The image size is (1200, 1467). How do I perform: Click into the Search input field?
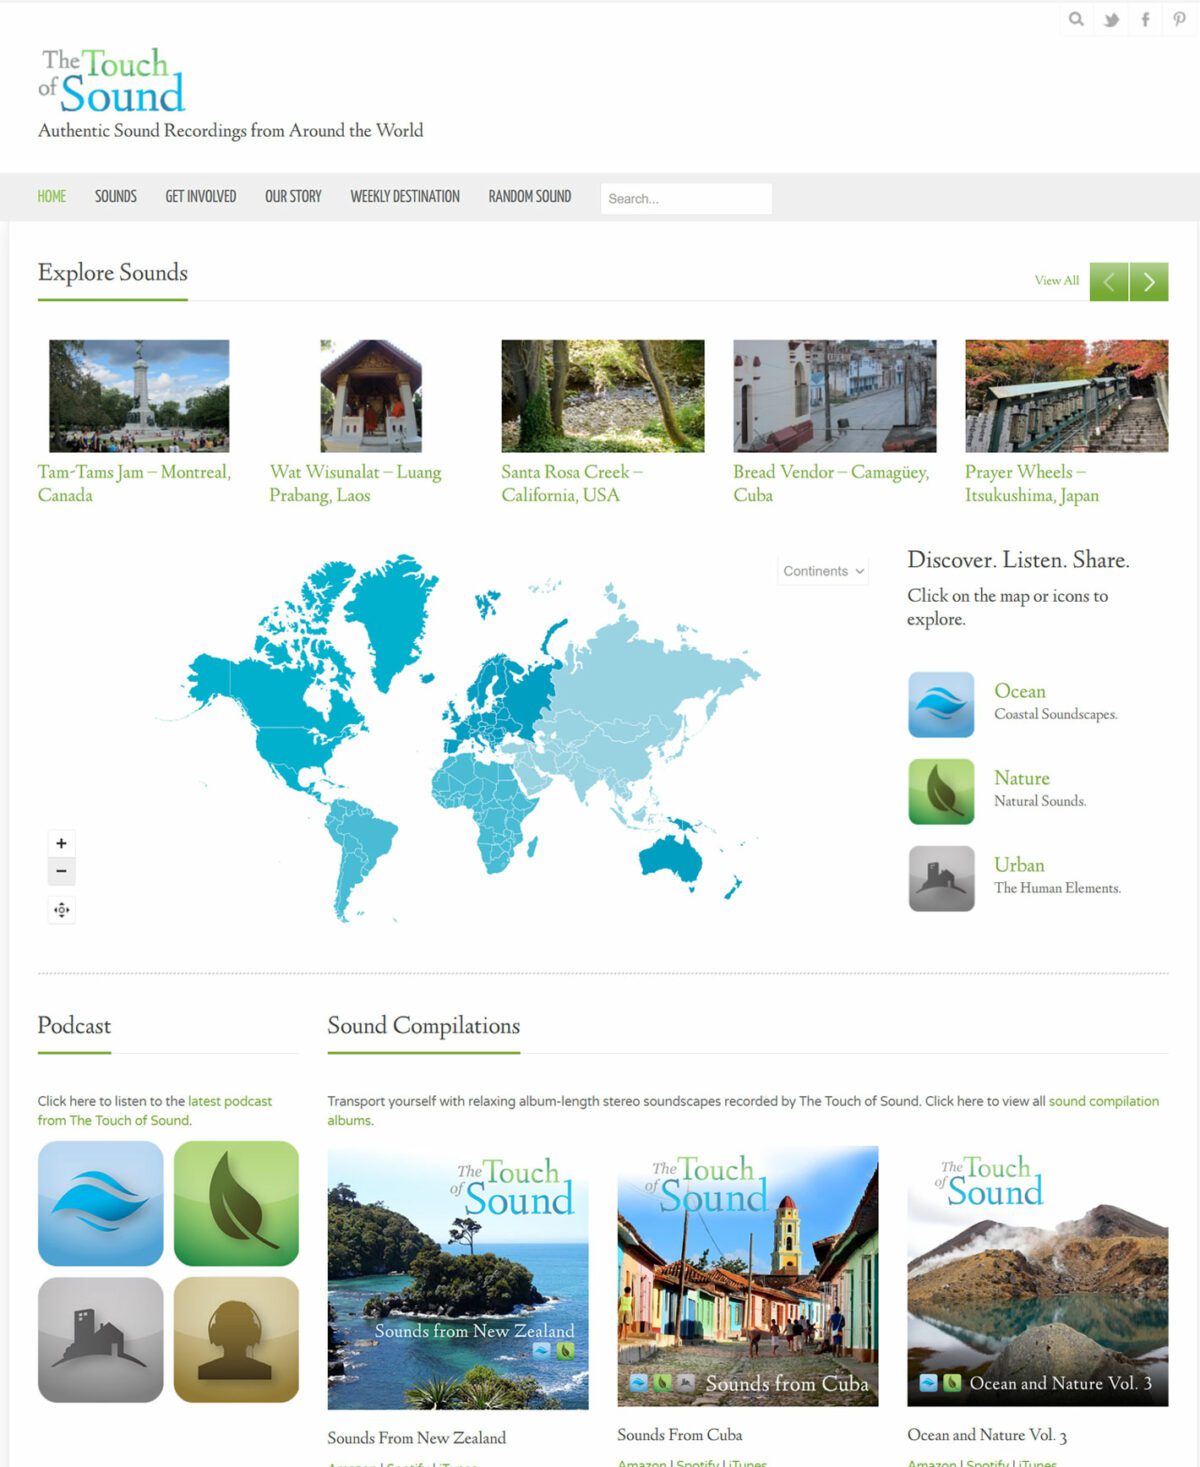pos(686,199)
